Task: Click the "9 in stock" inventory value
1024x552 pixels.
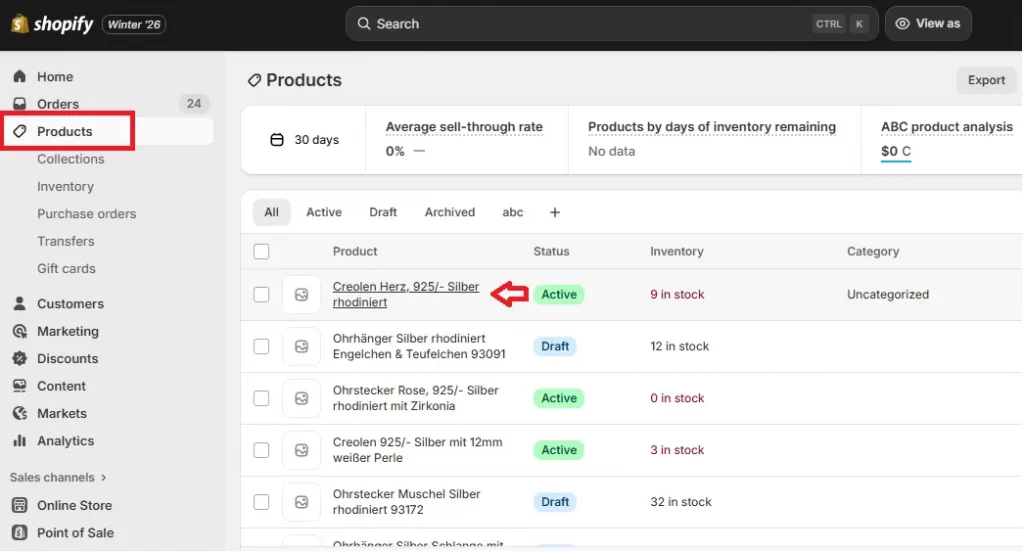Action: 677,295
